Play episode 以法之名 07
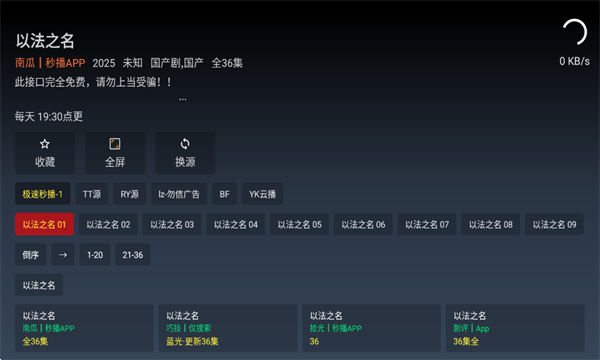 427,224
